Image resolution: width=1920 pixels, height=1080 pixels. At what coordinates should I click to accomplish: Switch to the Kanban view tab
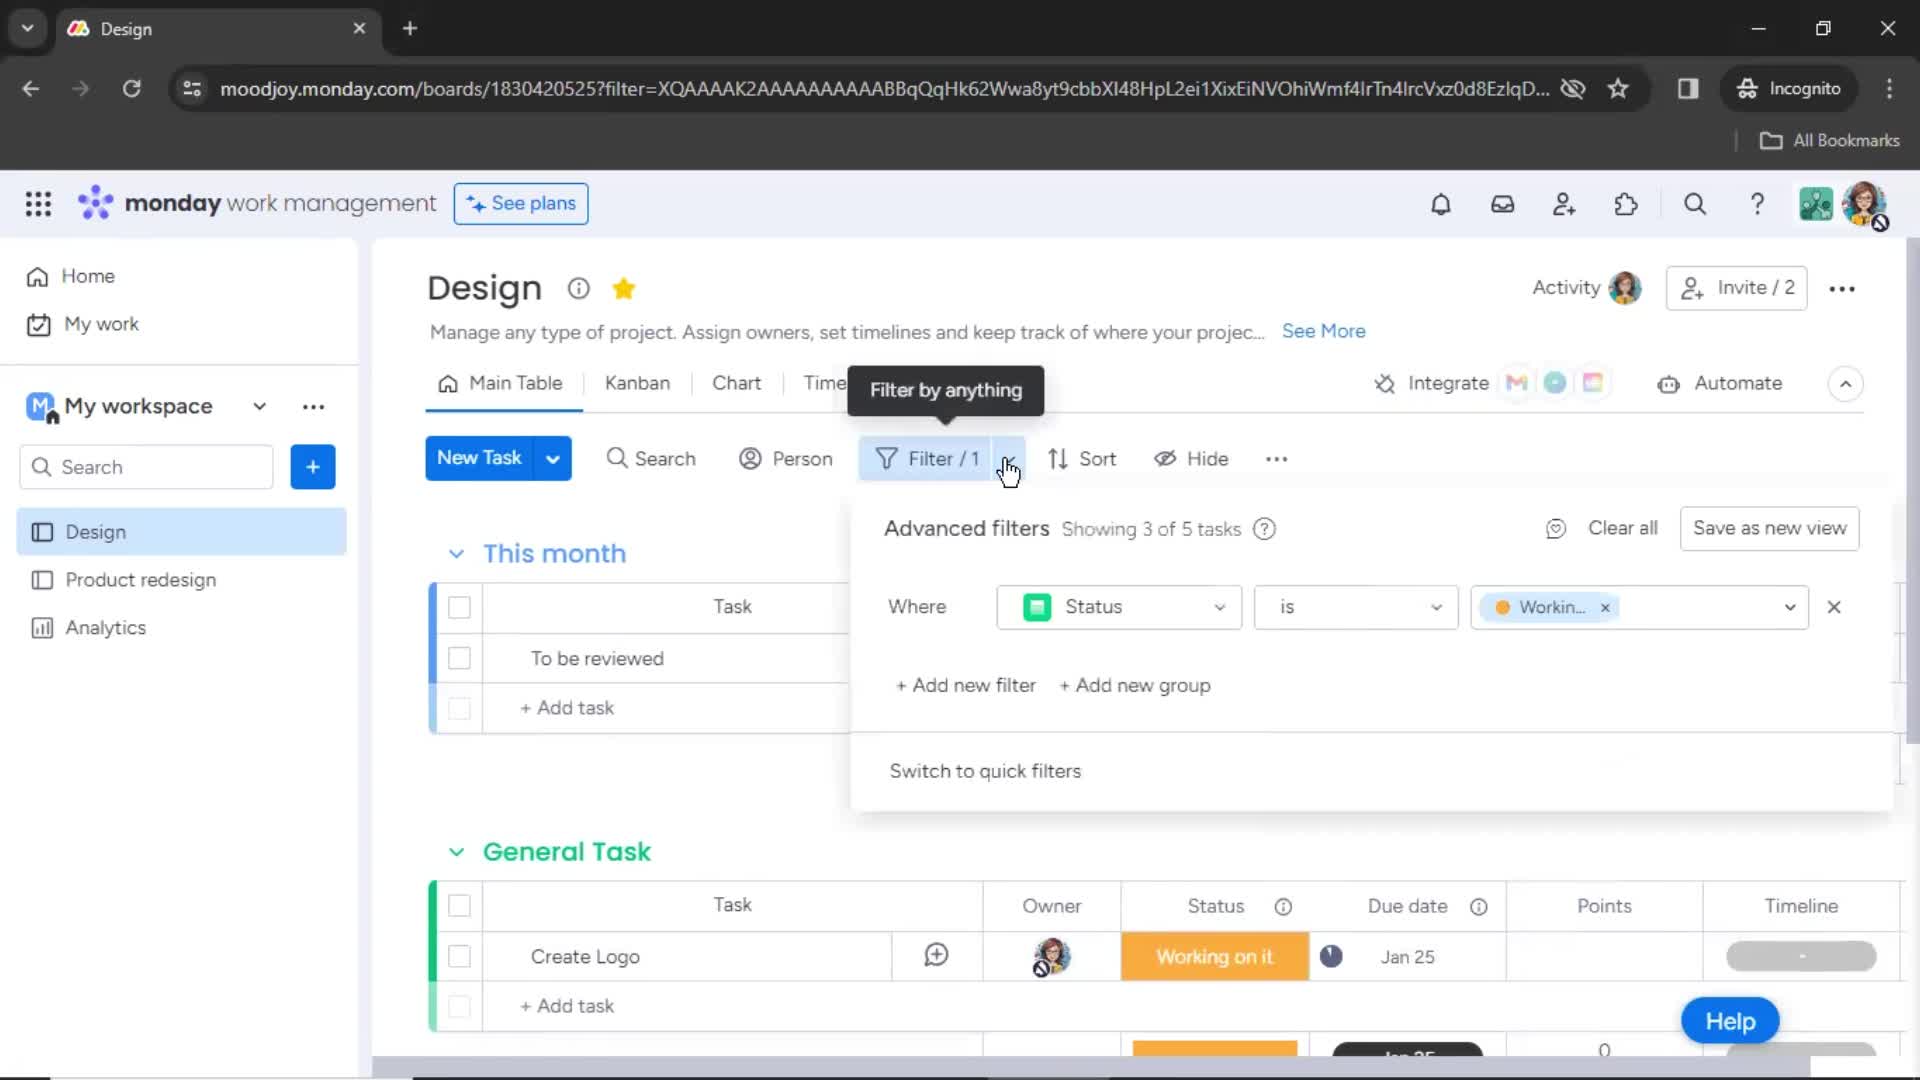click(x=637, y=384)
